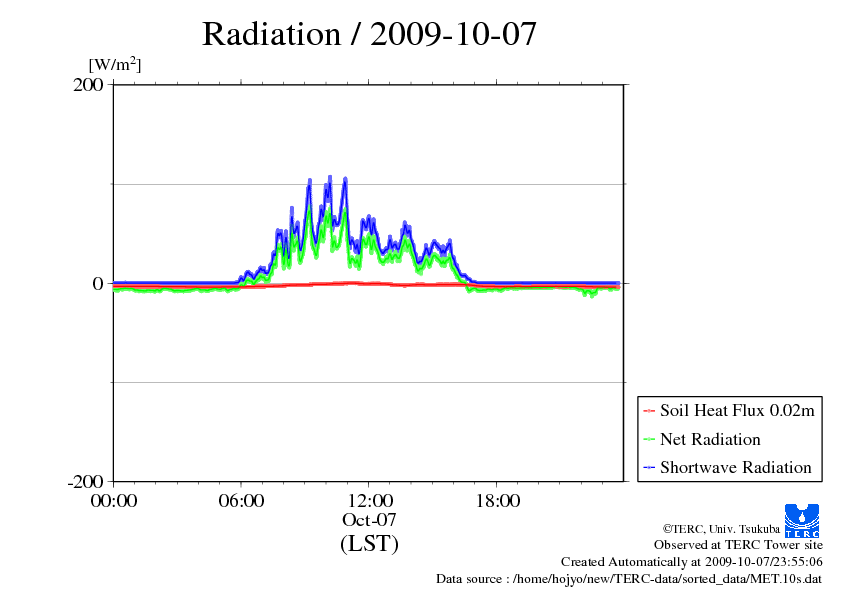The width and height of the screenshot is (842, 595).
Task: Click the red Soil Heat Flux legend marker
Action: pyautogui.click(x=649, y=411)
